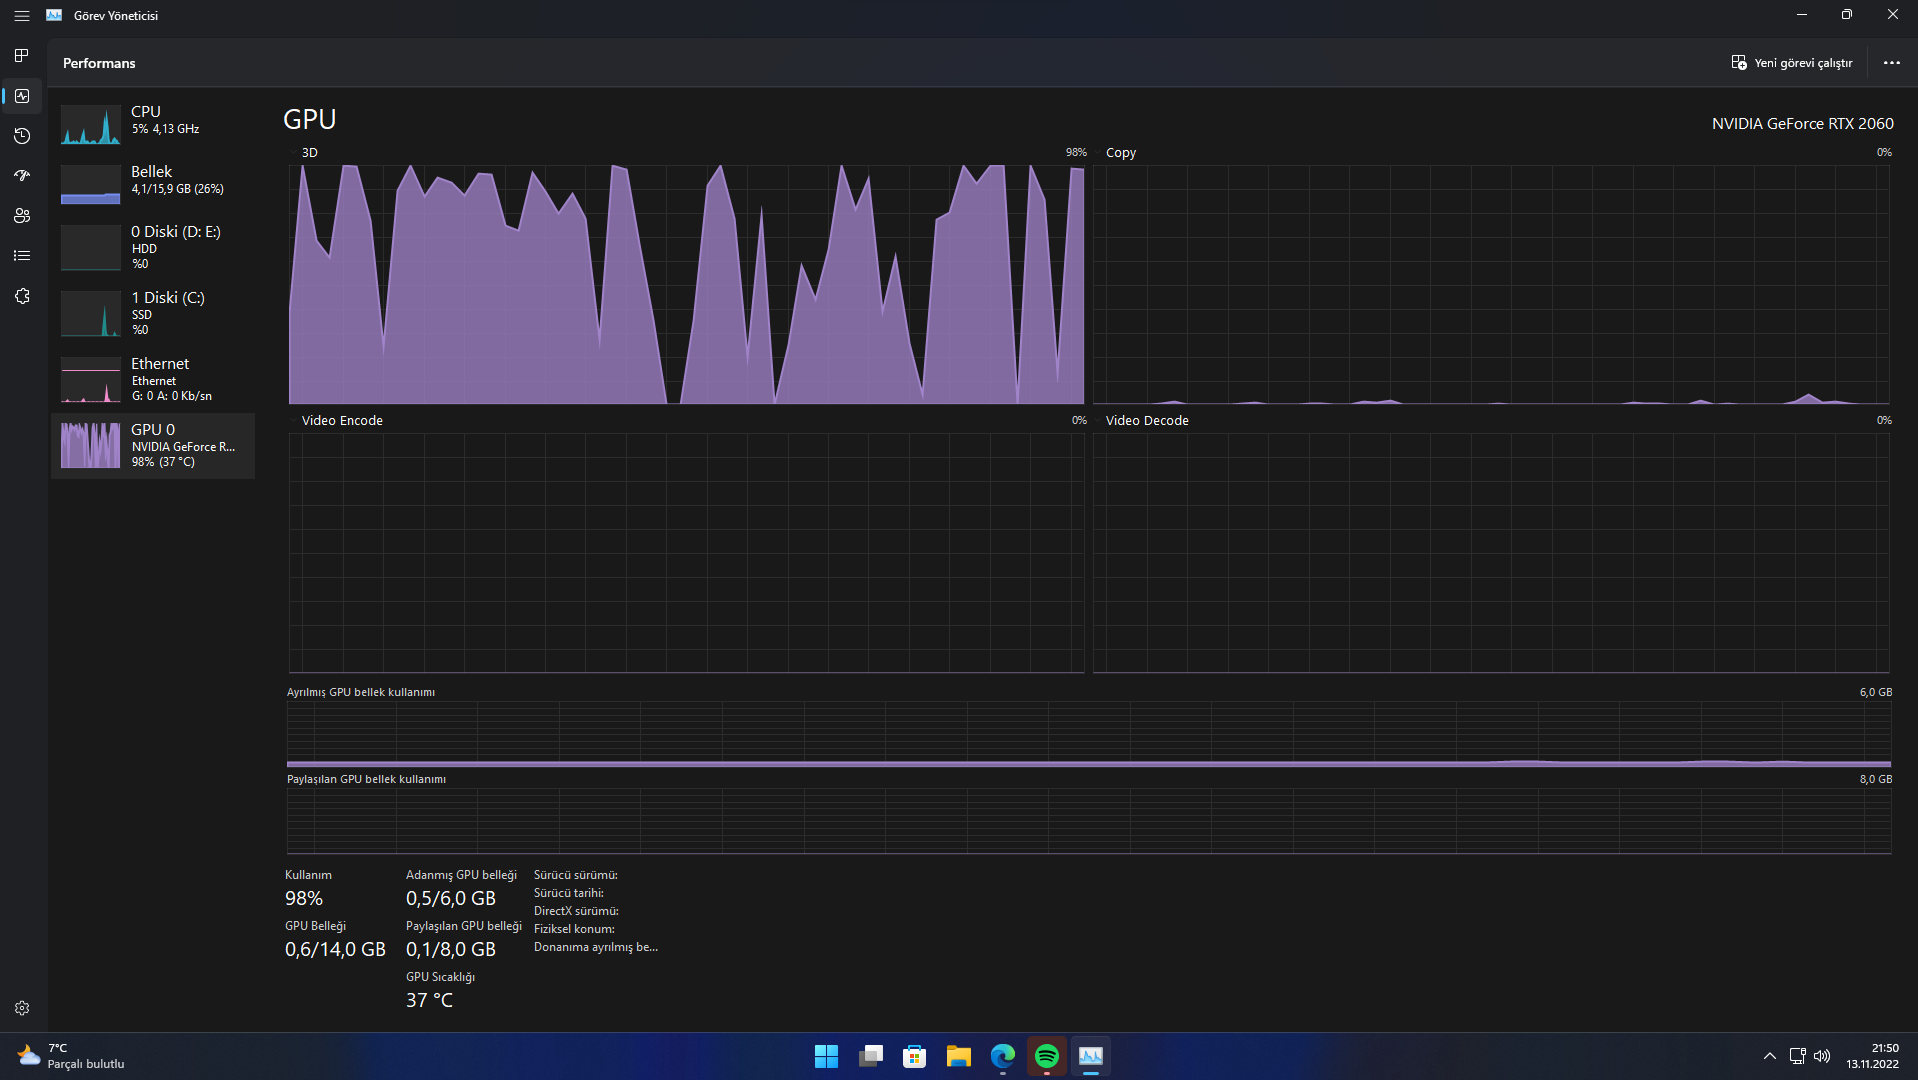Select Ethernet in the performance list
Viewport: 1918px width, 1080px height.
pyautogui.click(x=153, y=379)
